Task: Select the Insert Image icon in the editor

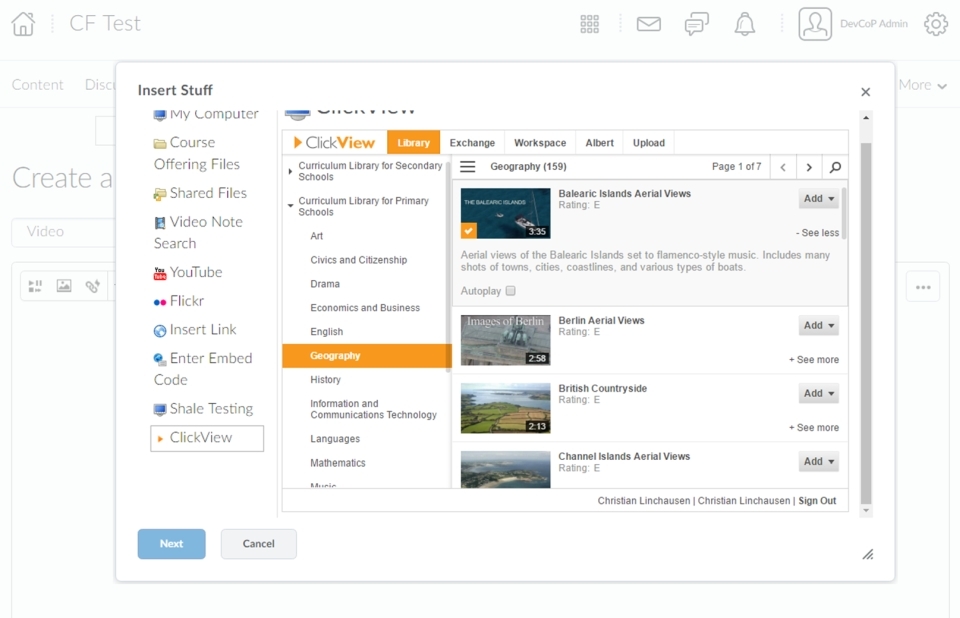Action: click(63, 285)
